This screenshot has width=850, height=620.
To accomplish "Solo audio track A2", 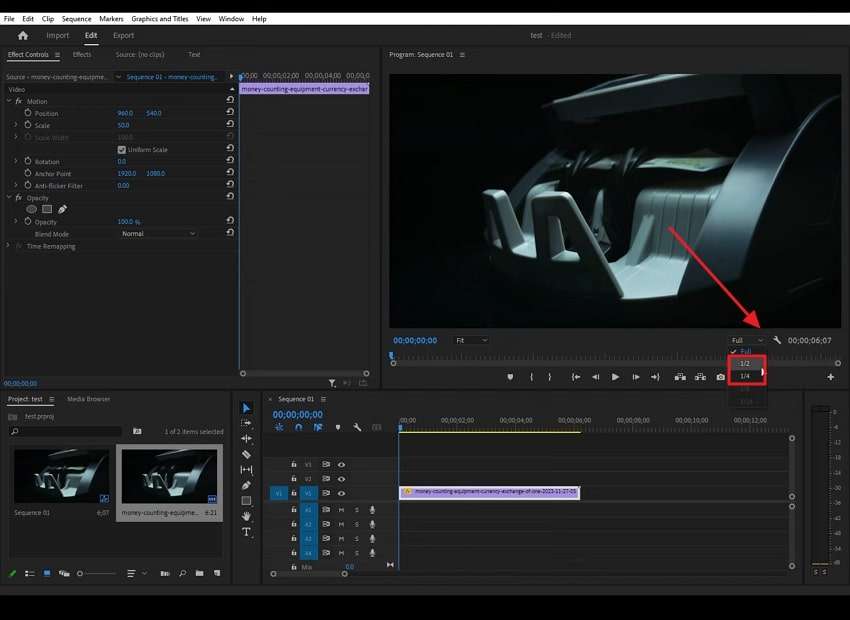I will 357,524.
